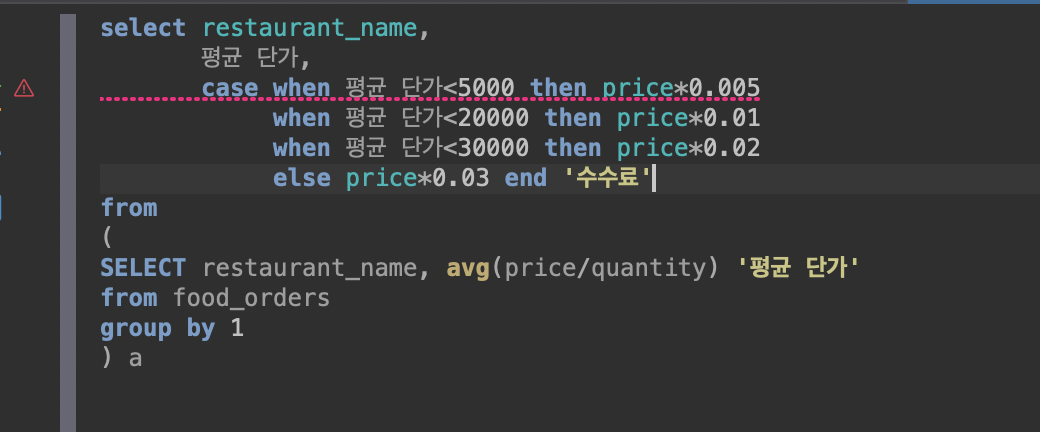Click the 'end' keyword
1040x432 pixels.
526,178
